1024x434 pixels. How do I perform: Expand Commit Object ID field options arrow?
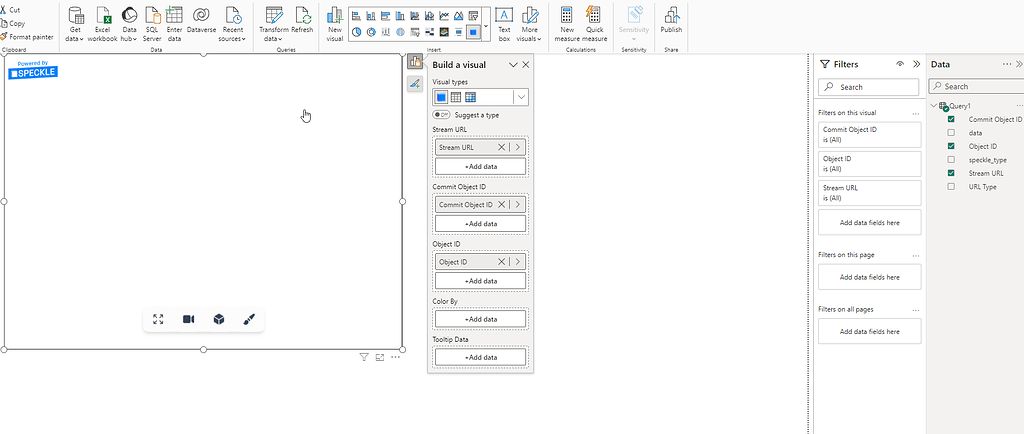518,204
